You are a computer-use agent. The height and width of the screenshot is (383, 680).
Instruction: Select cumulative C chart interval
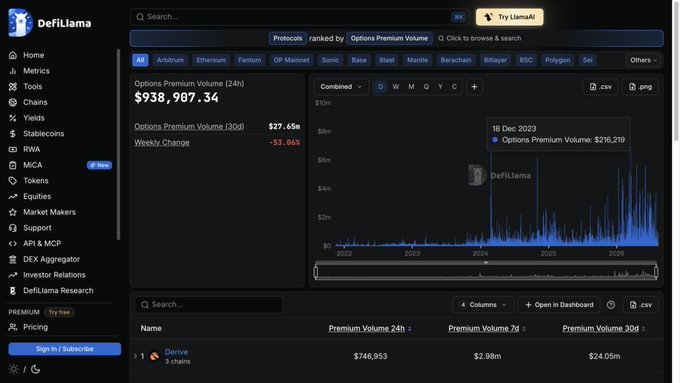[x=454, y=87]
